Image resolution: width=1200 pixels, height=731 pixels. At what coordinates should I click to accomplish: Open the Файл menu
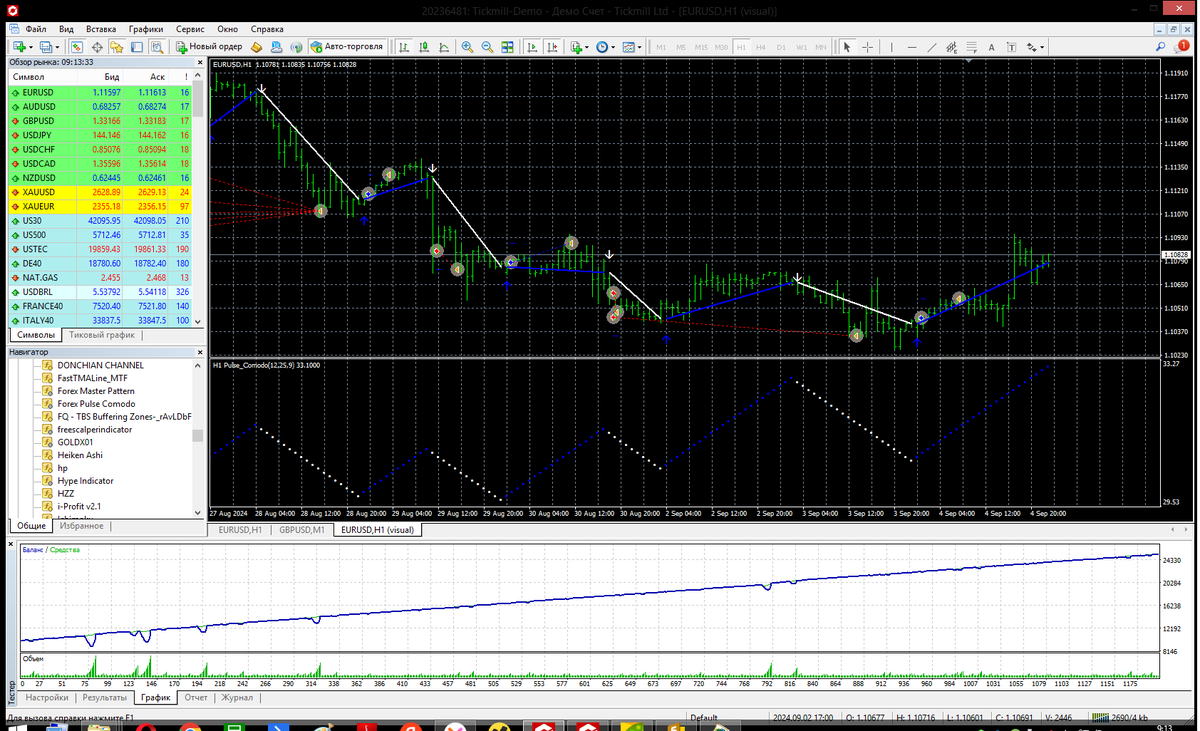pos(35,29)
